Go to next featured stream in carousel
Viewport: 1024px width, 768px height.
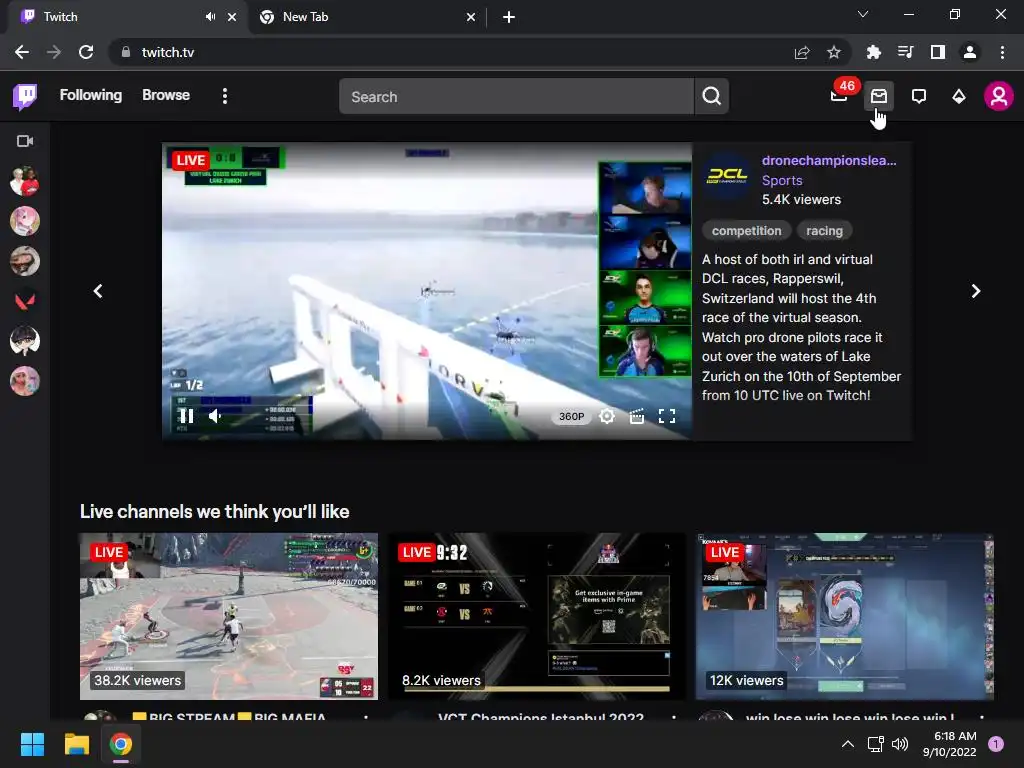(976, 291)
